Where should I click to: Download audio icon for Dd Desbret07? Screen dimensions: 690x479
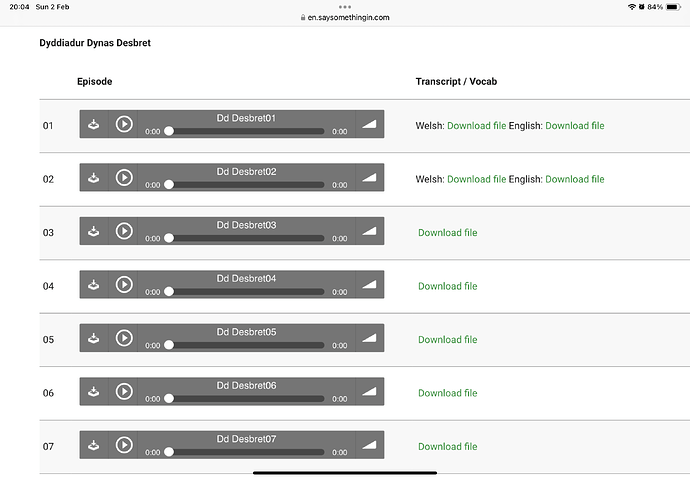[93, 445]
